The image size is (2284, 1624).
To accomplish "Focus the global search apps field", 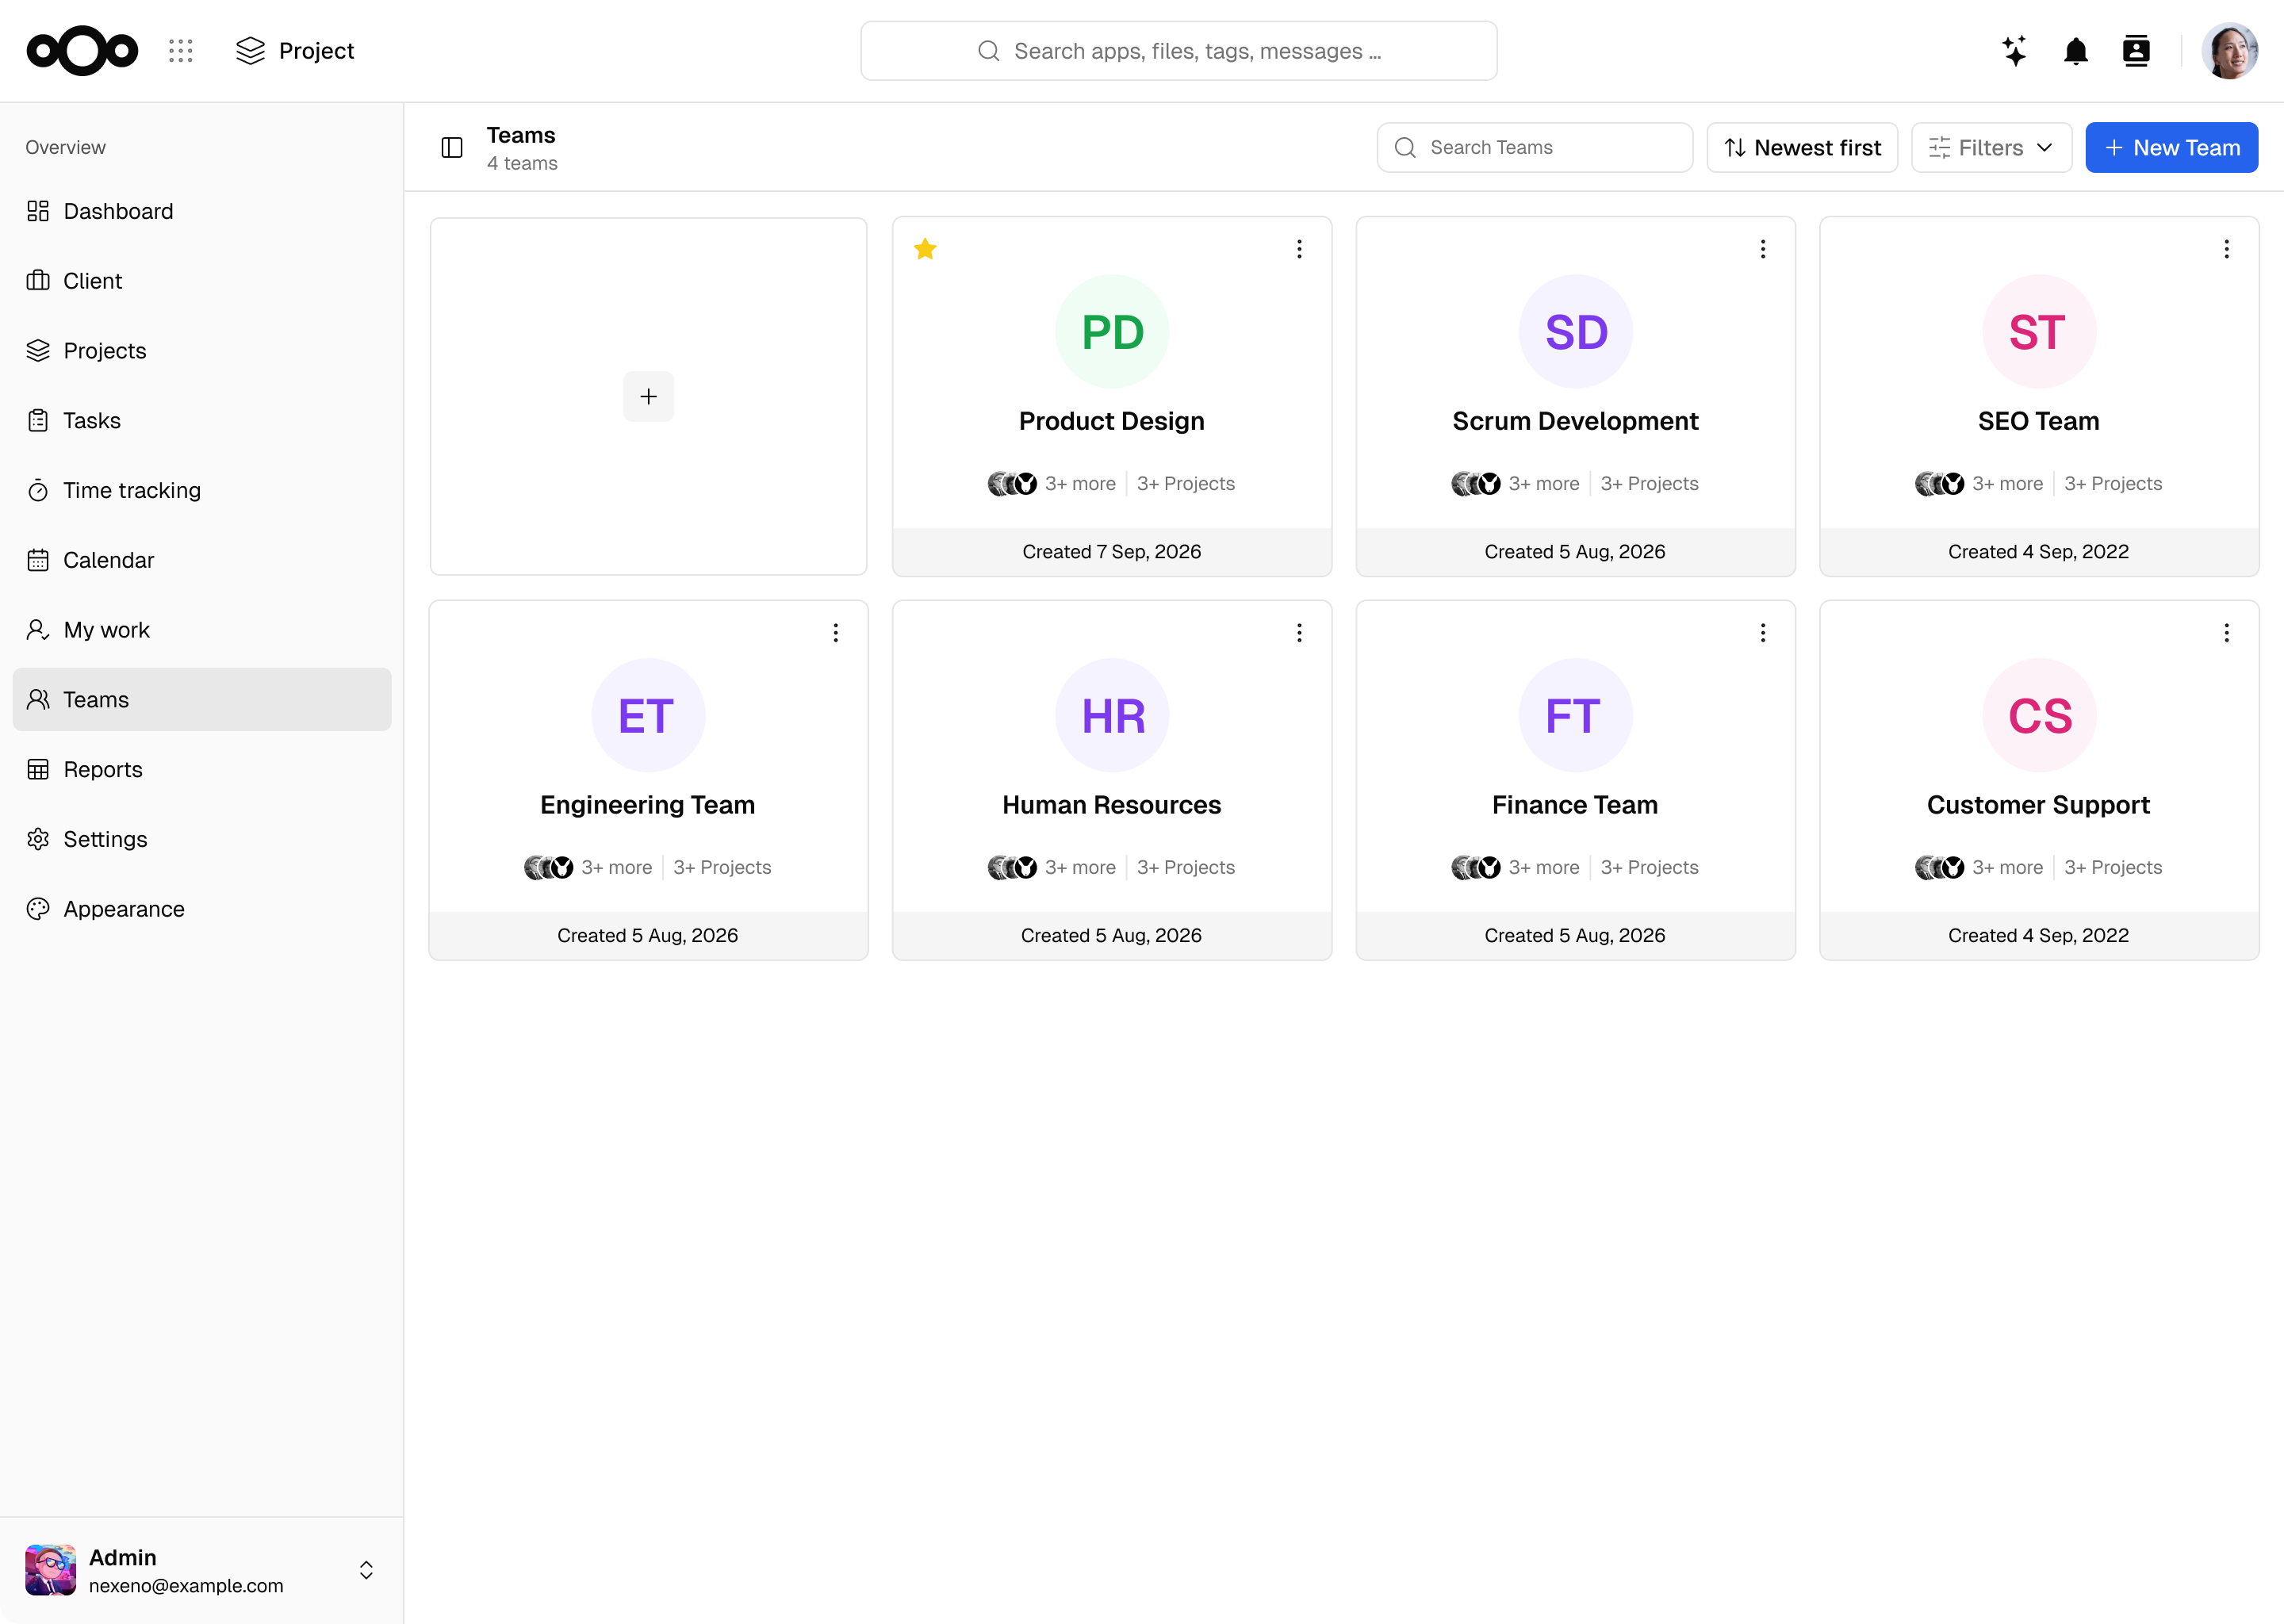I will (1178, 51).
